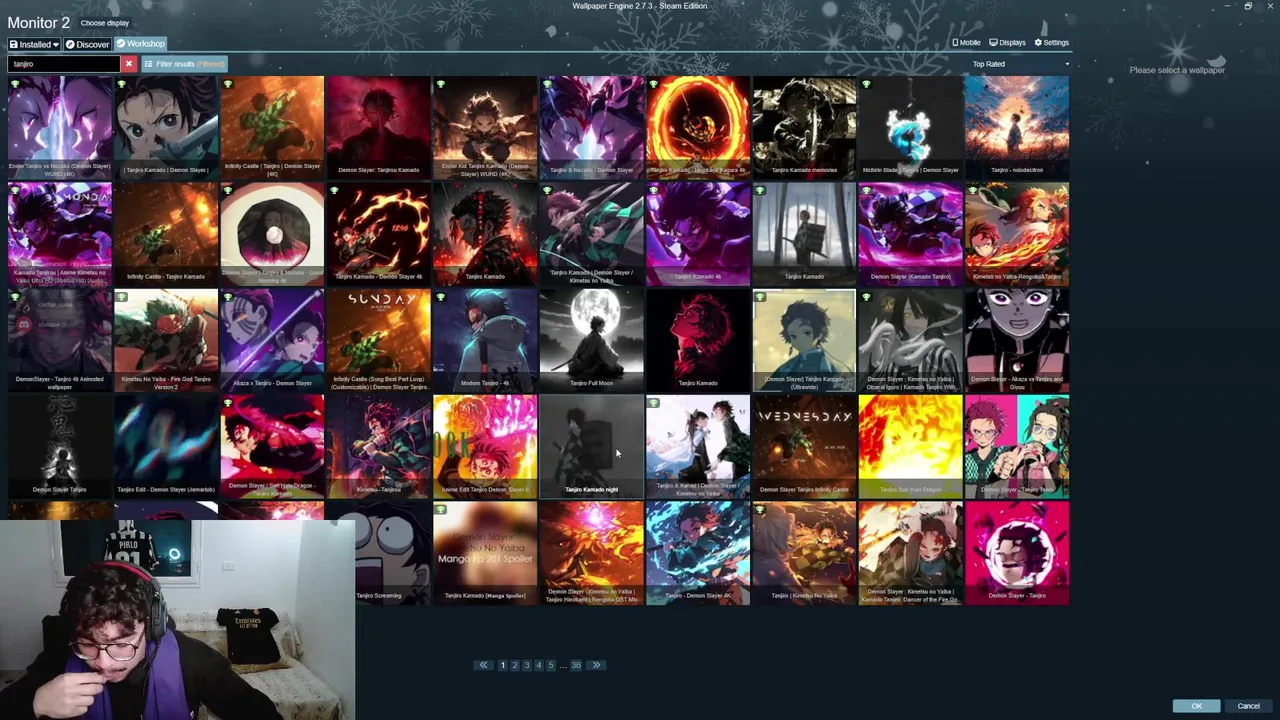
Task: Select Tanjiro Kamado memories wallpaper
Action: click(x=804, y=128)
